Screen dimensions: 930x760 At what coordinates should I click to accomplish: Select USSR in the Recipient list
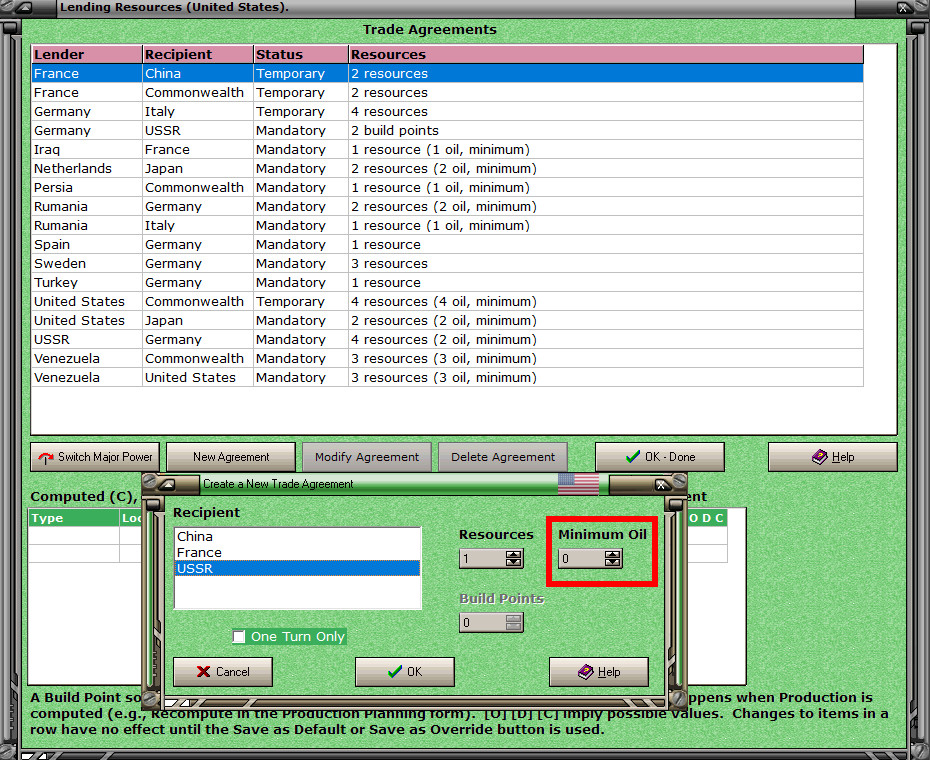click(x=297, y=568)
